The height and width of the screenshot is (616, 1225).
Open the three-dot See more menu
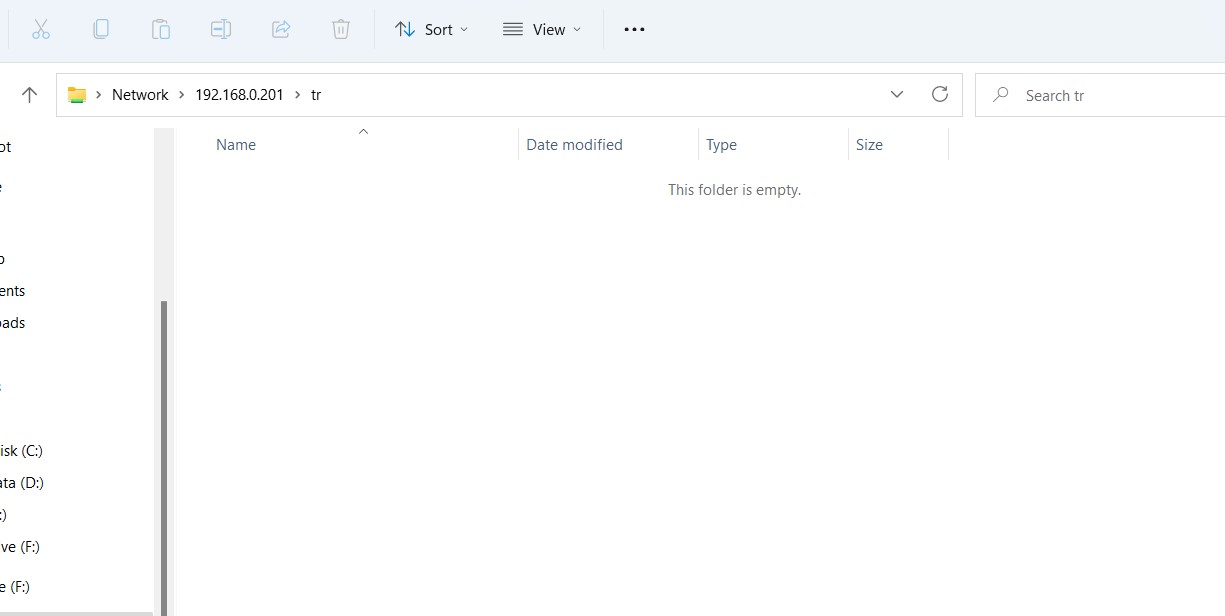634,30
